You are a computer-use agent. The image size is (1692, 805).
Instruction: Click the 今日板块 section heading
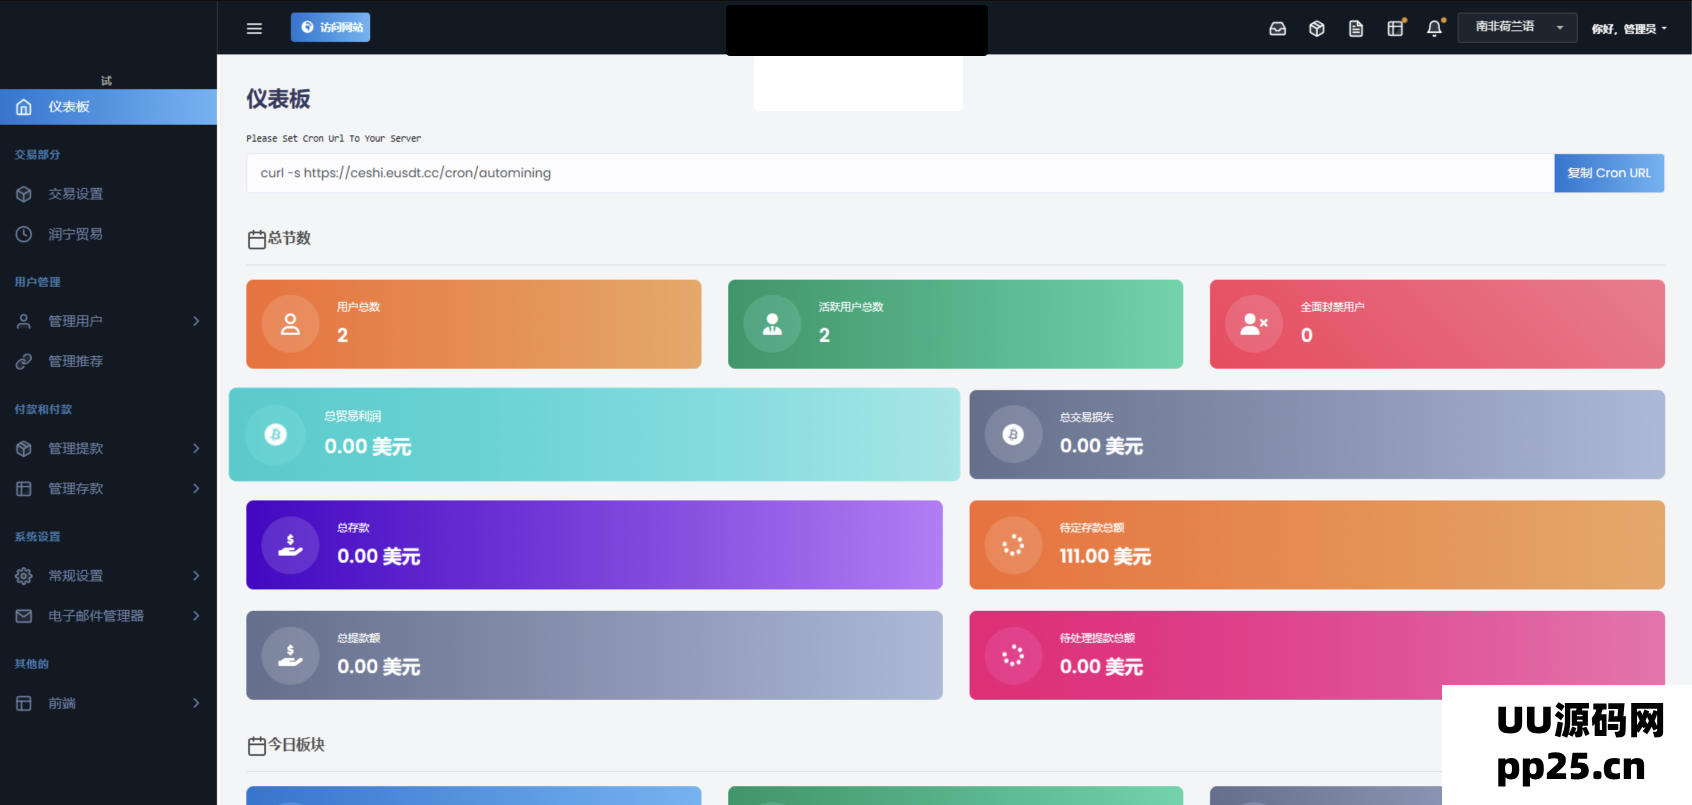click(x=296, y=745)
